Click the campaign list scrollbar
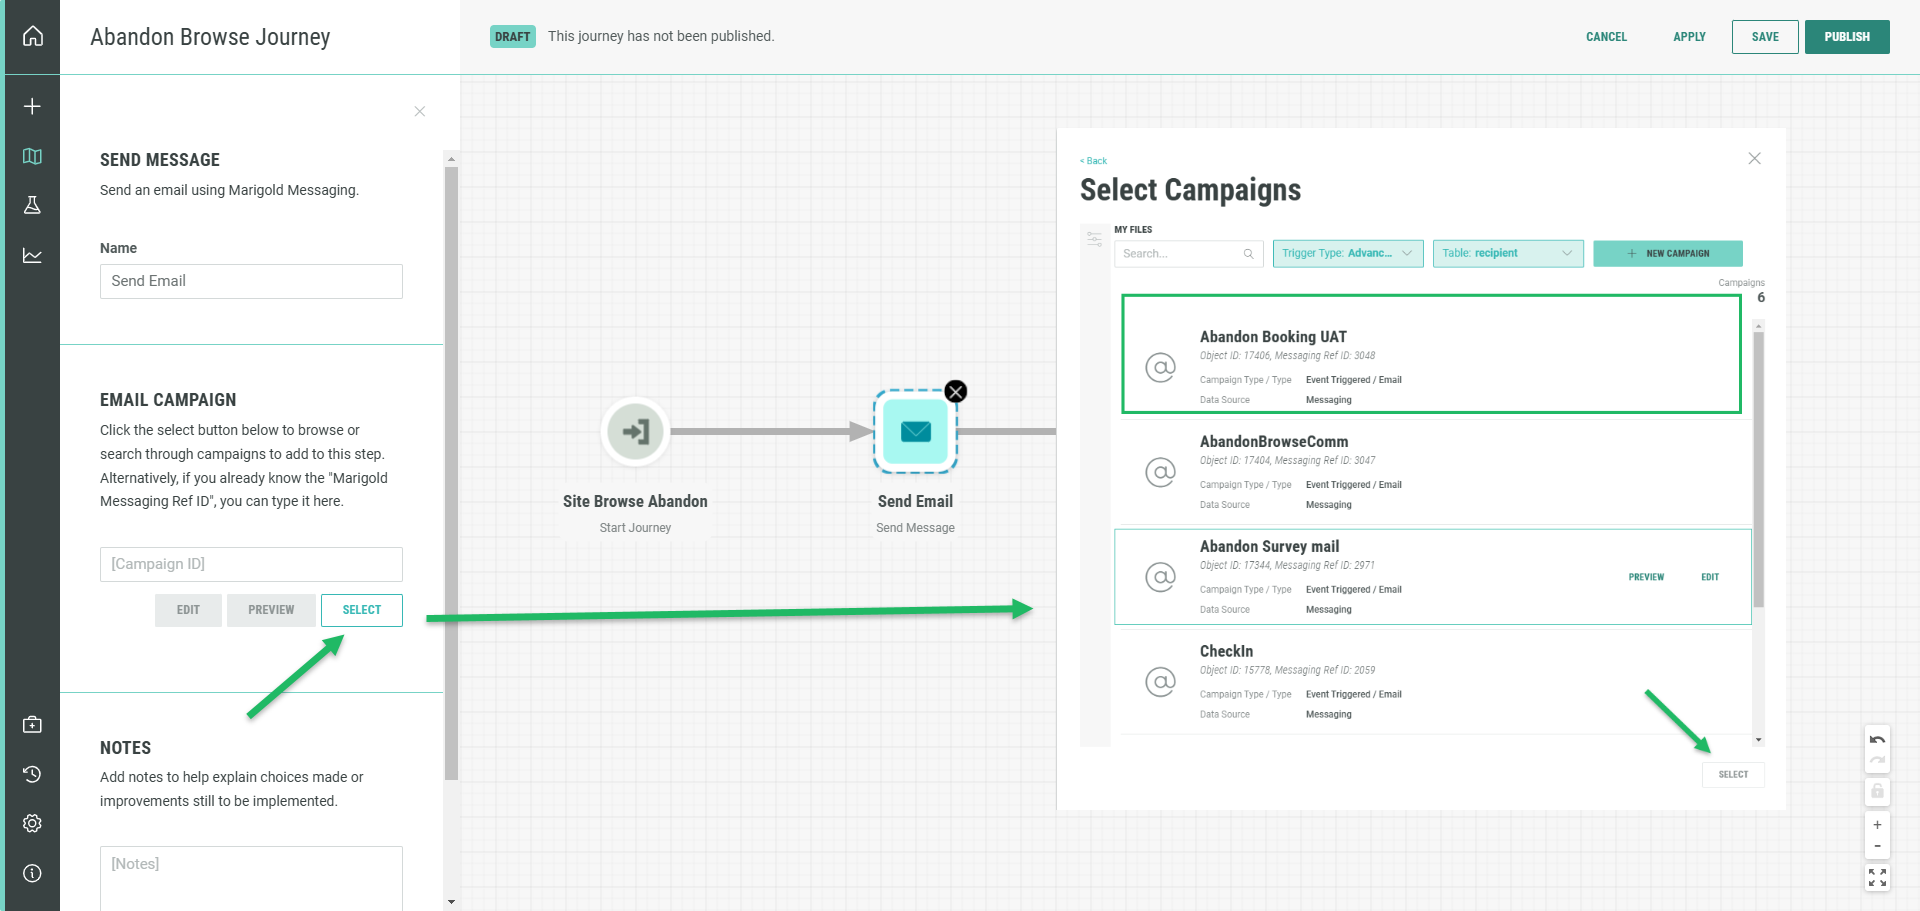 click(1758, 470)
